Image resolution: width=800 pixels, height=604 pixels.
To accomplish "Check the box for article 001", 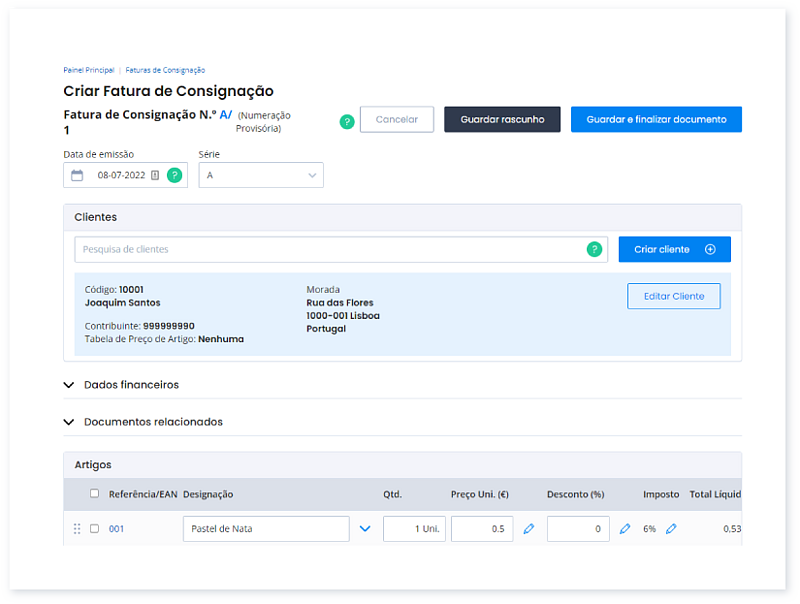I will click(94, 529).
